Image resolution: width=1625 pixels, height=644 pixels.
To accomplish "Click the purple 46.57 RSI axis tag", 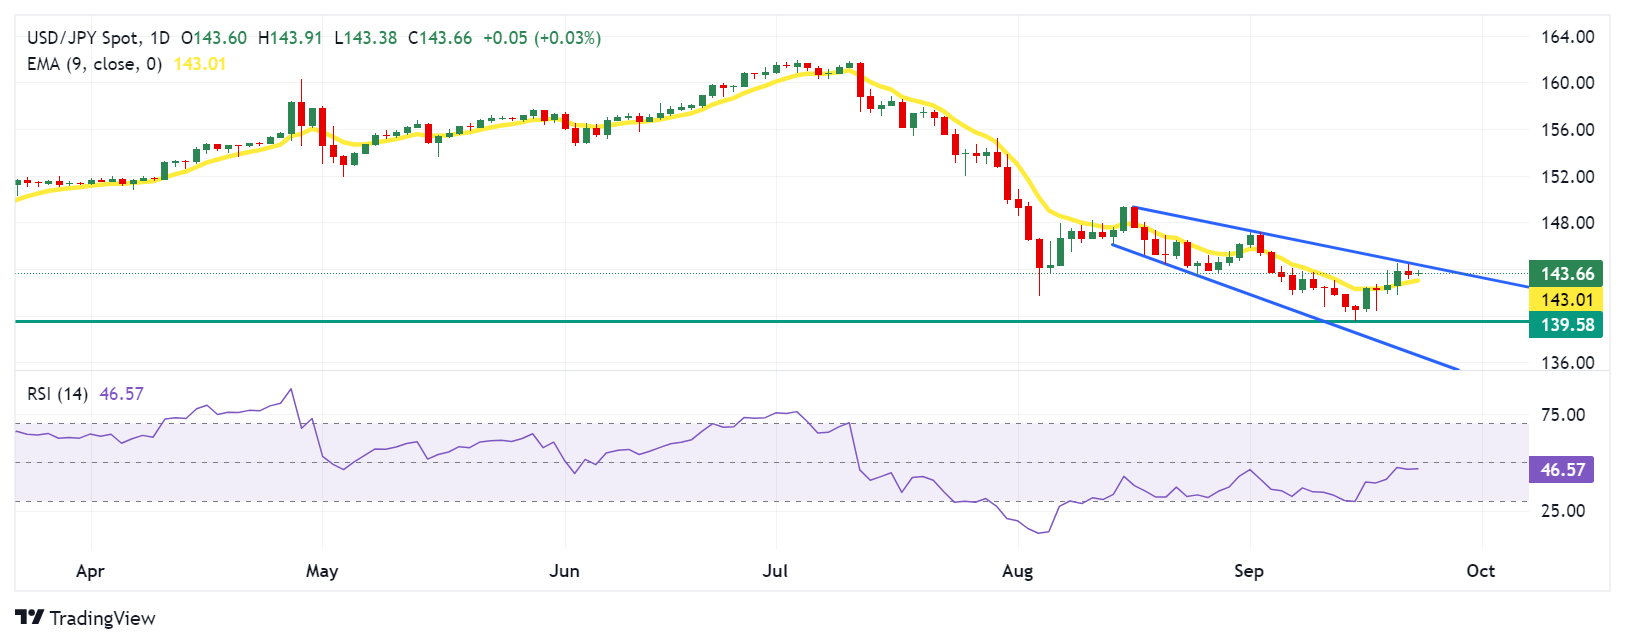I will pyautogui.click(x=1562, y=469).
